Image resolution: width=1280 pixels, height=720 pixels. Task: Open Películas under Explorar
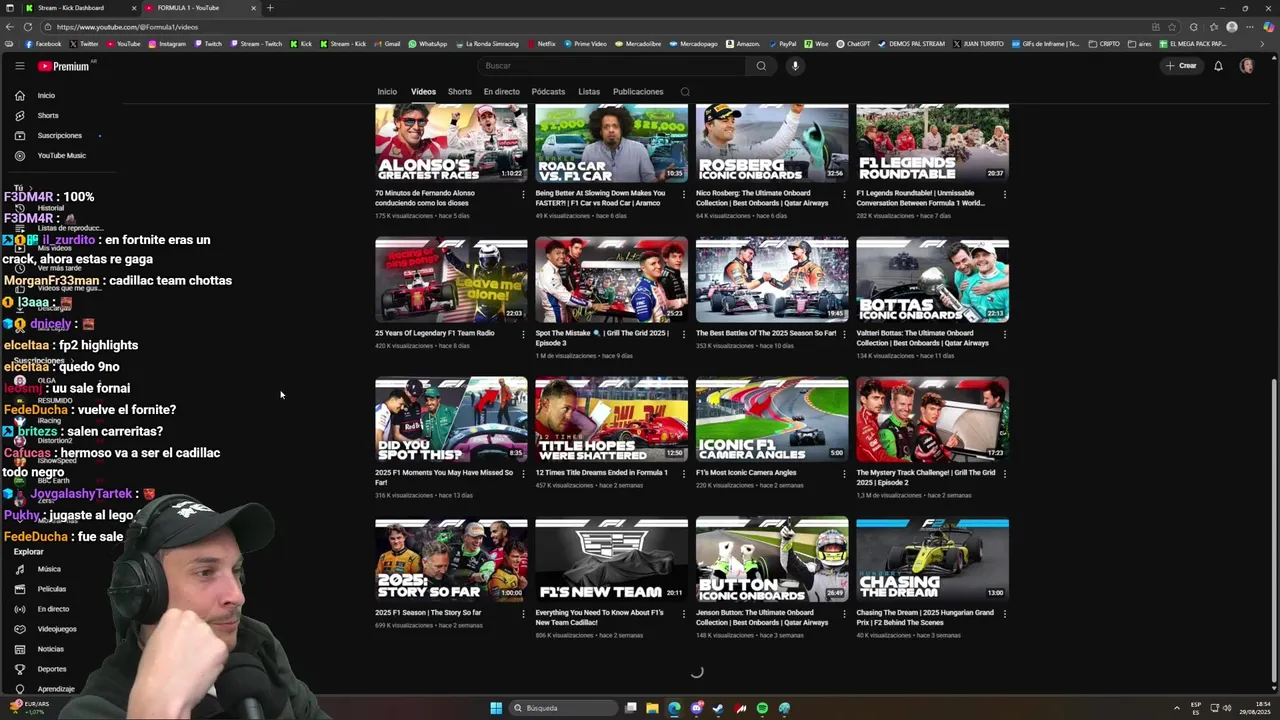(52, 589)
